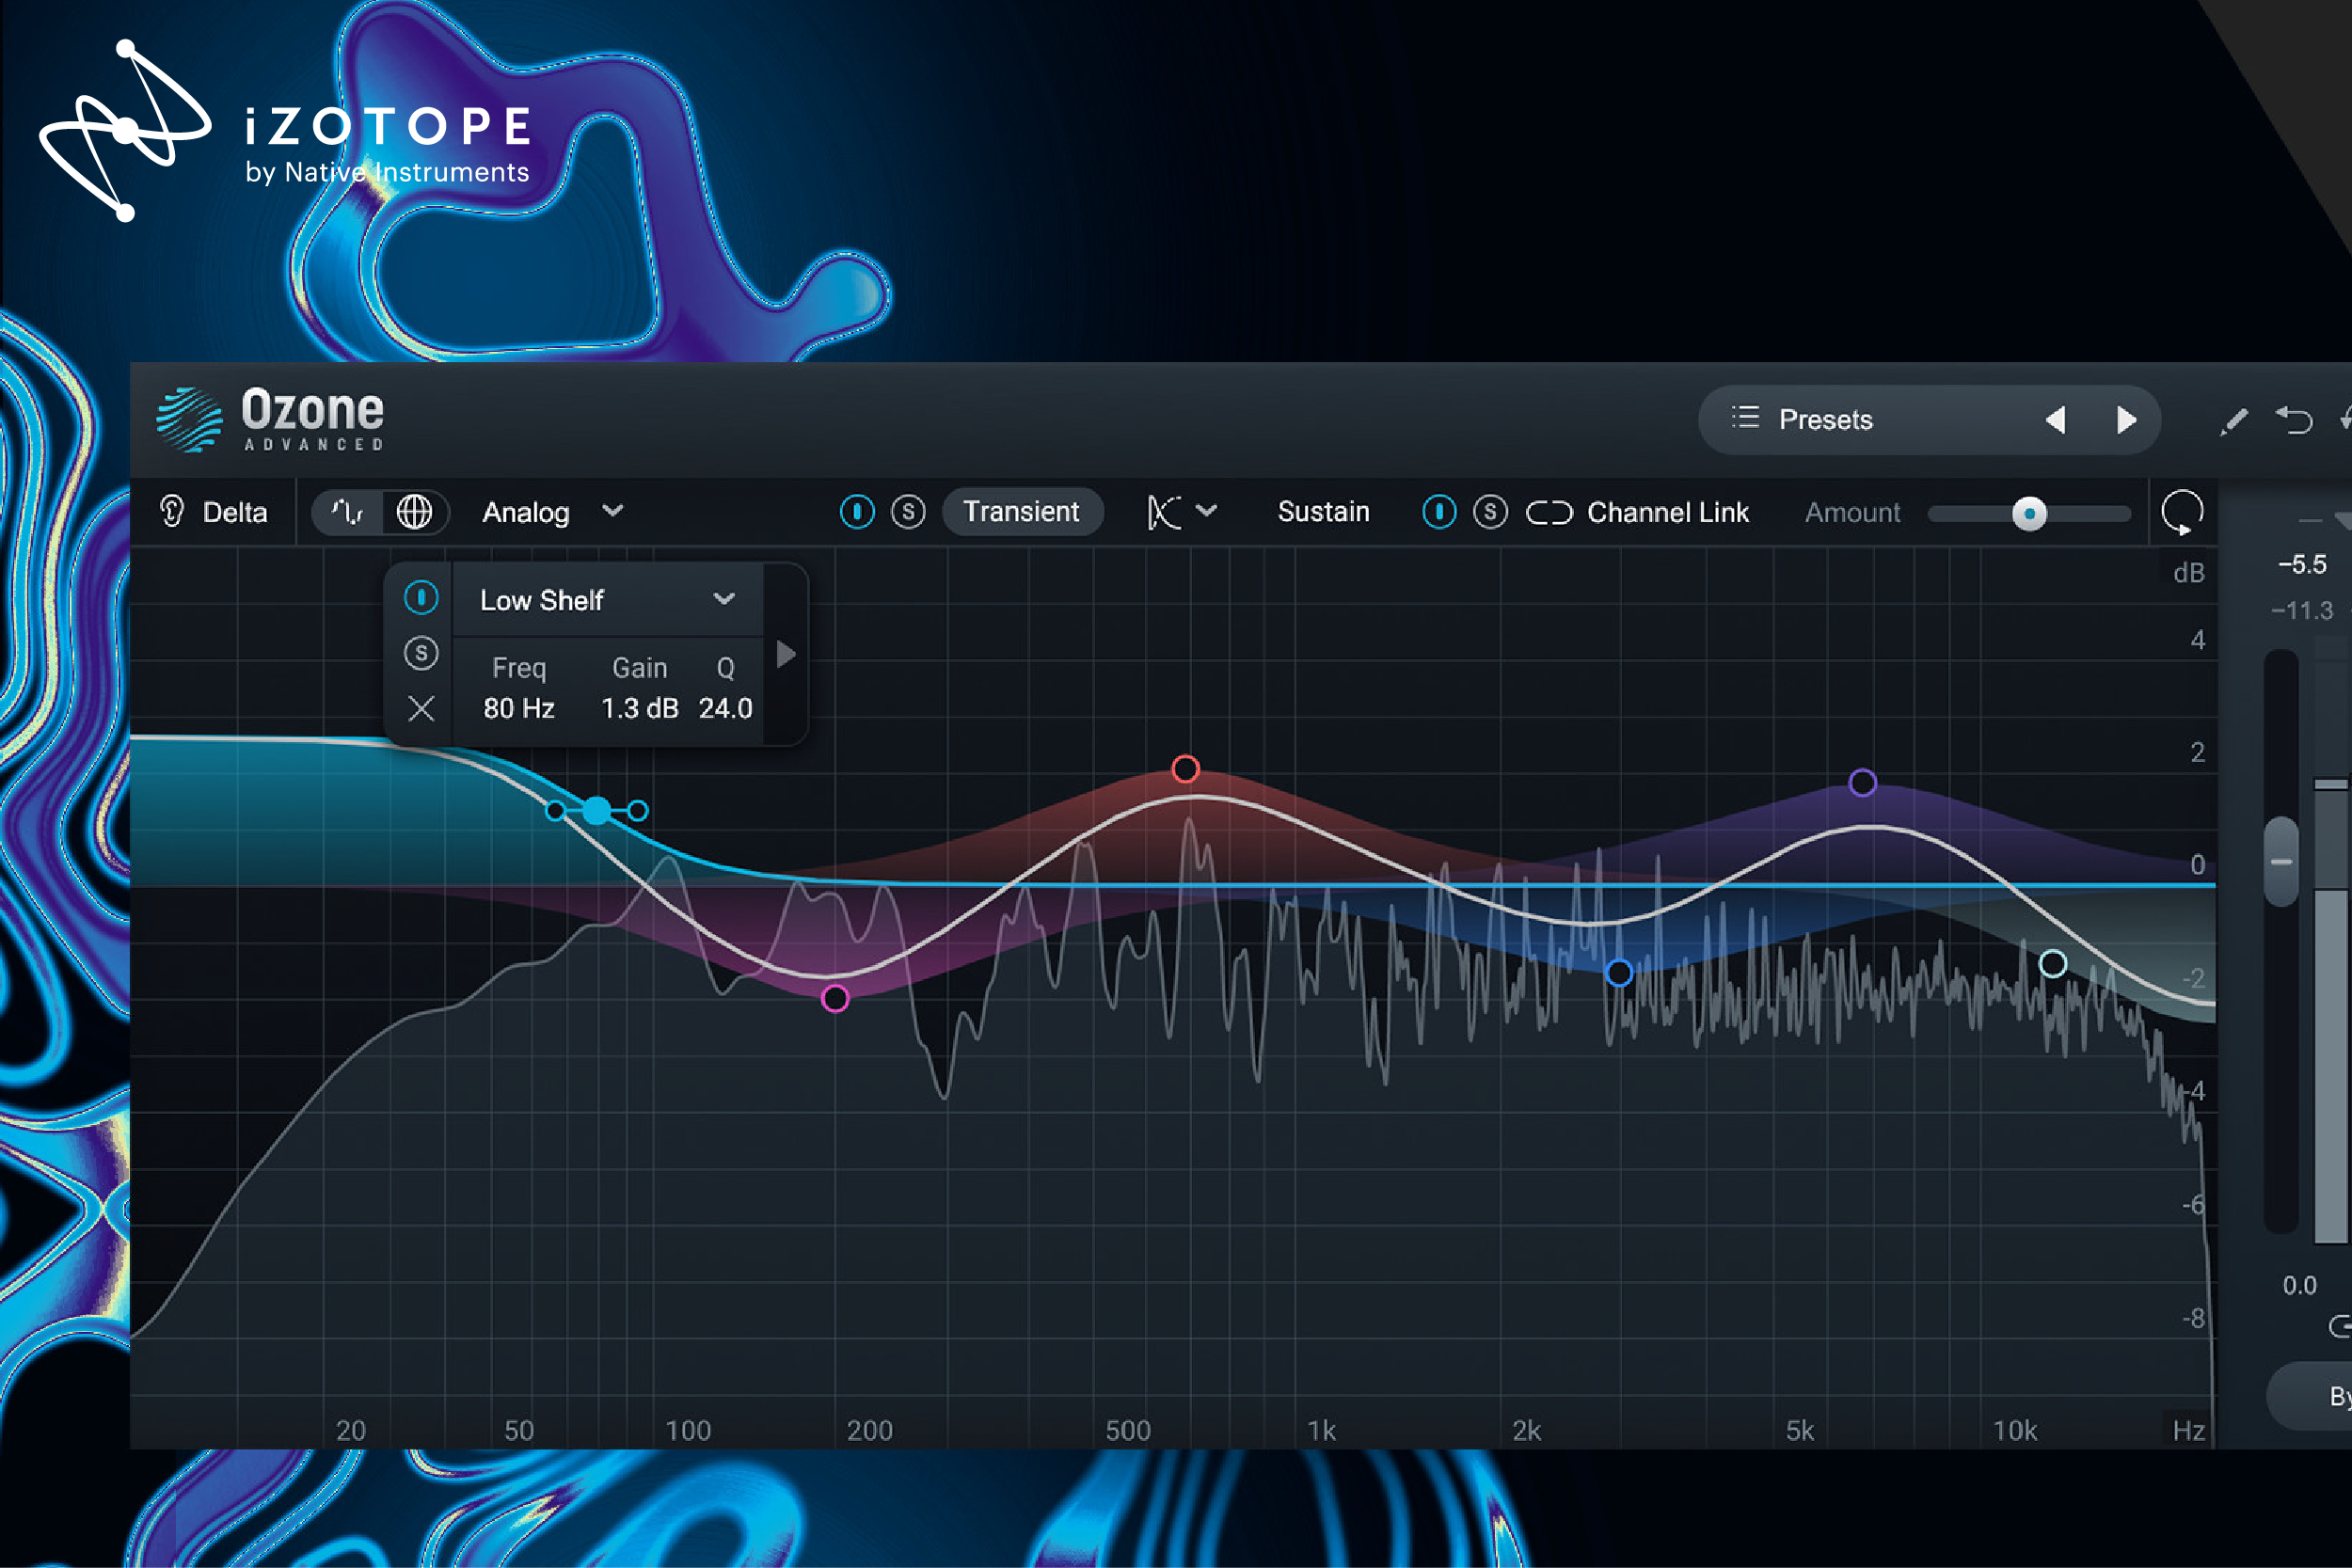
Task: Click the undo arrow icon
Action: (2294, 420)
